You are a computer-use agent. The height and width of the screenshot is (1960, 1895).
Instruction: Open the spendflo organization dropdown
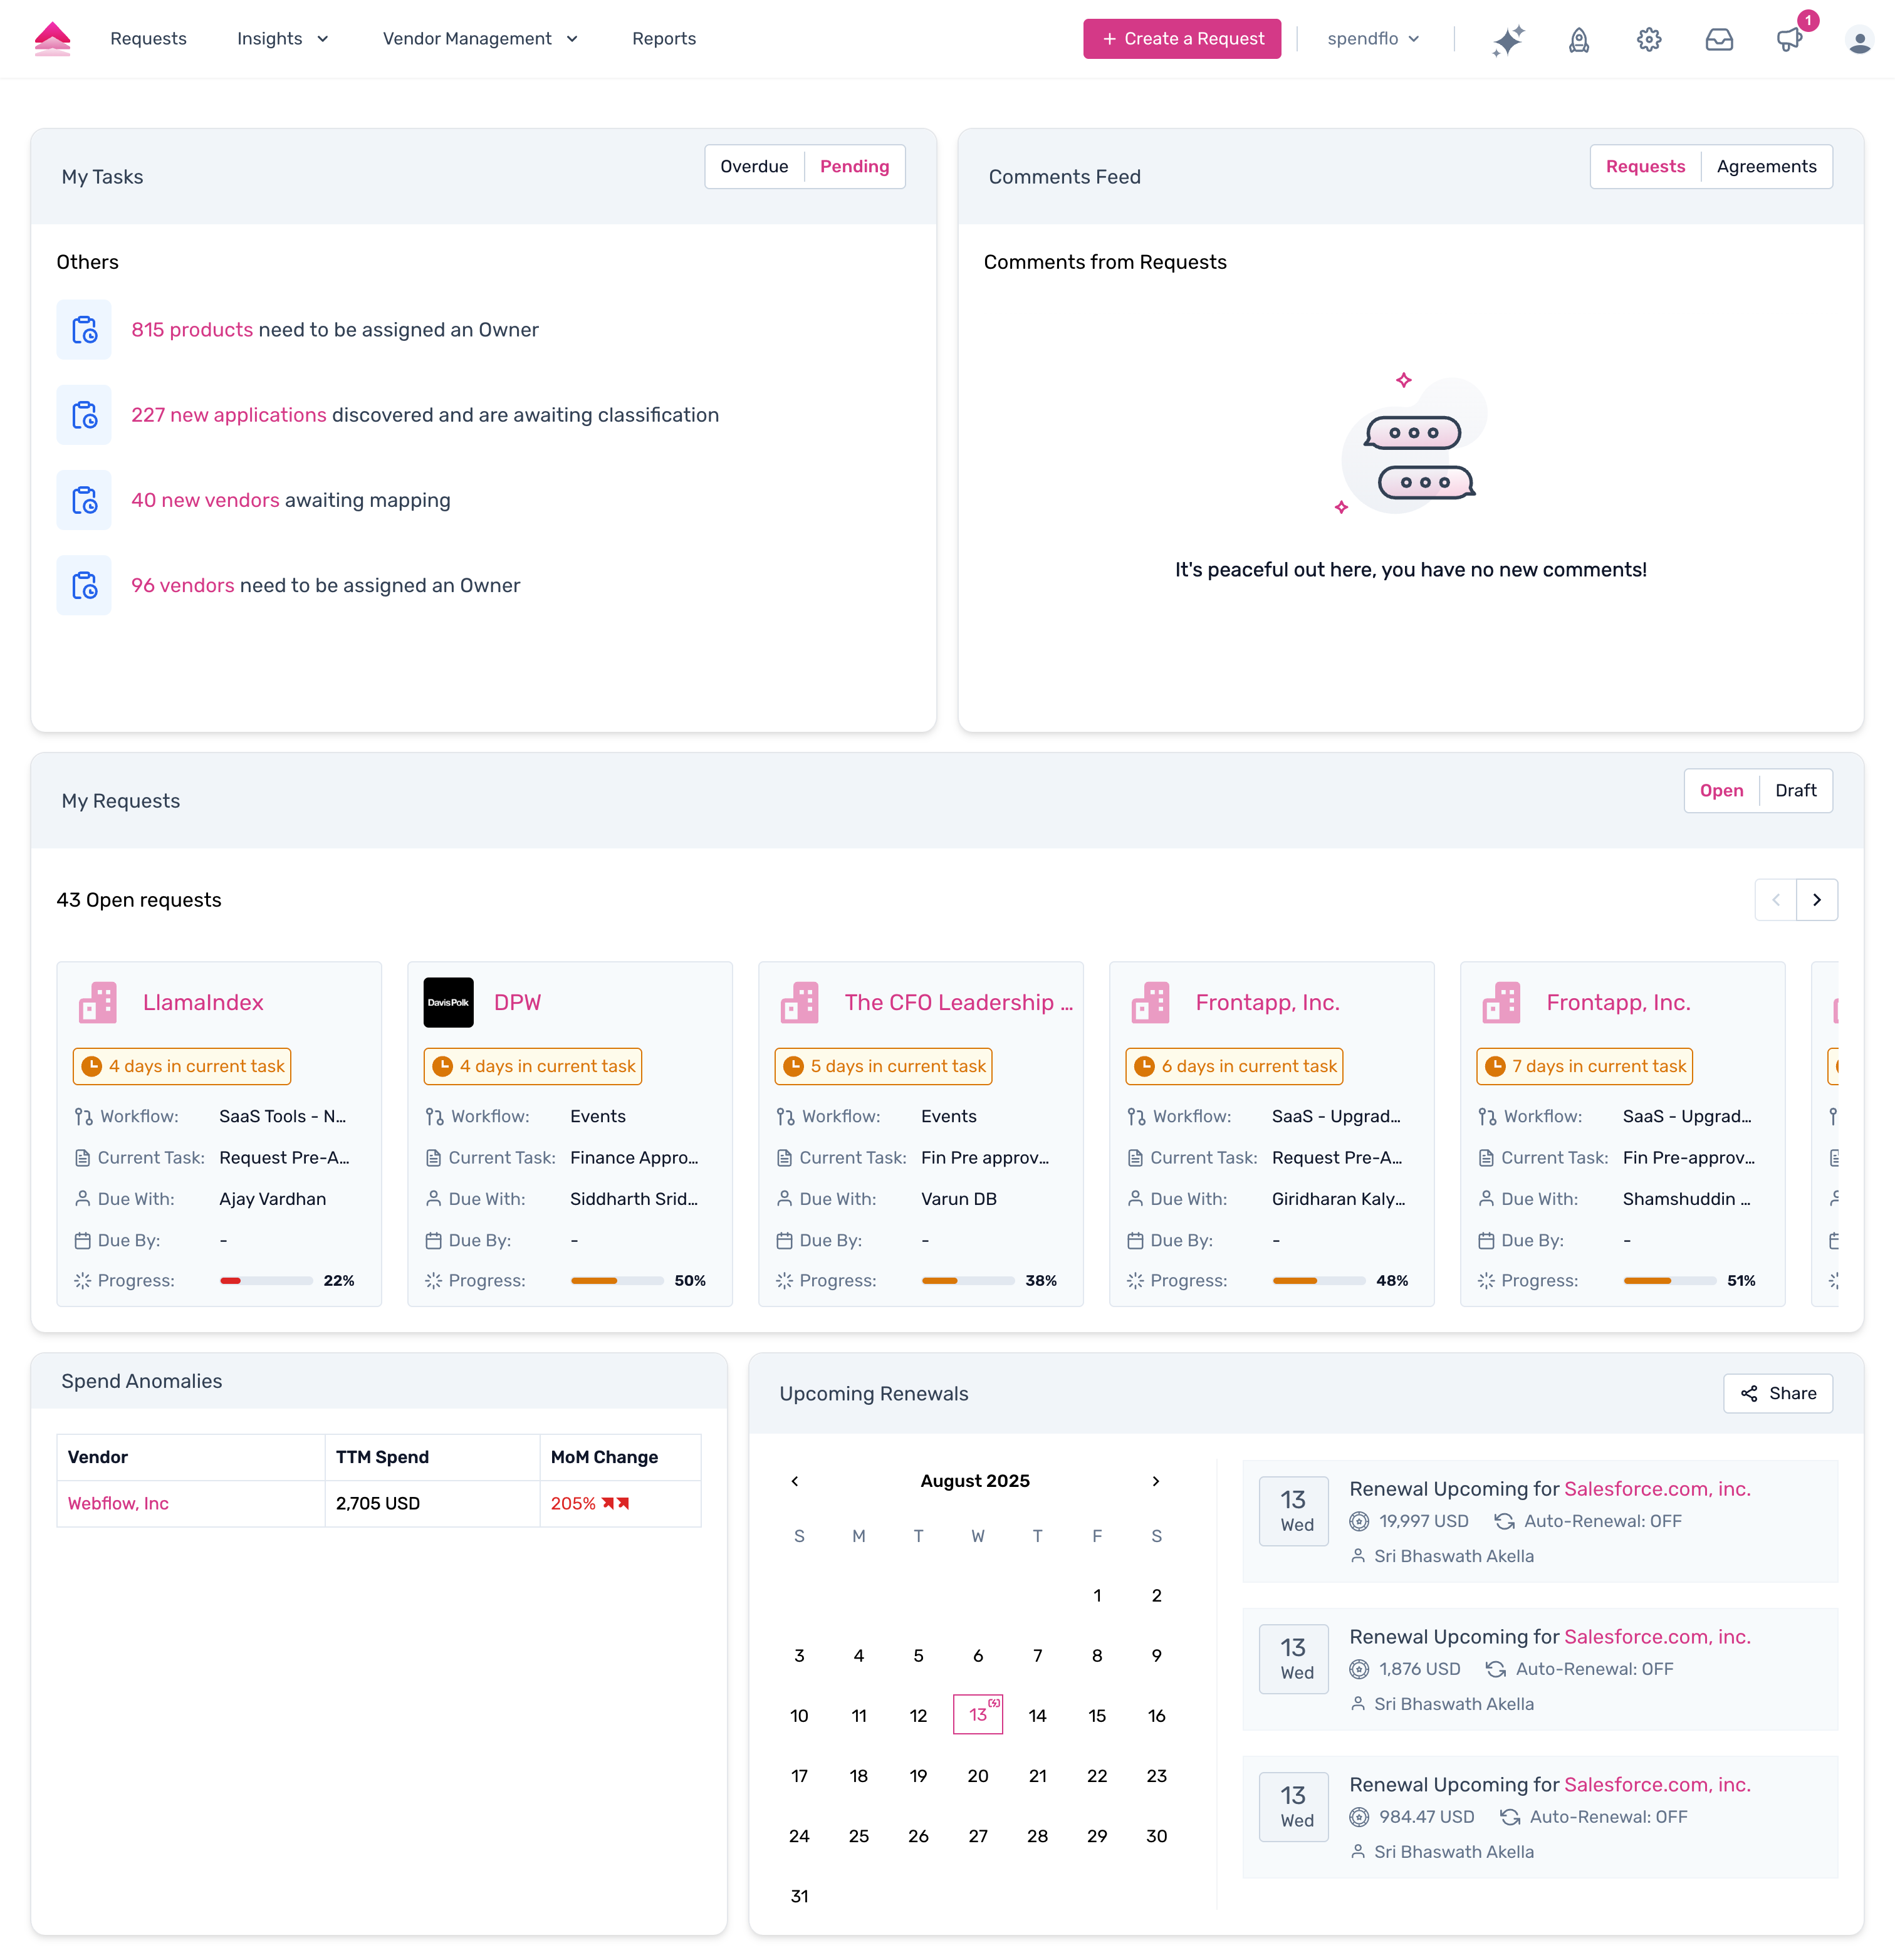(x=1374, y=39)
